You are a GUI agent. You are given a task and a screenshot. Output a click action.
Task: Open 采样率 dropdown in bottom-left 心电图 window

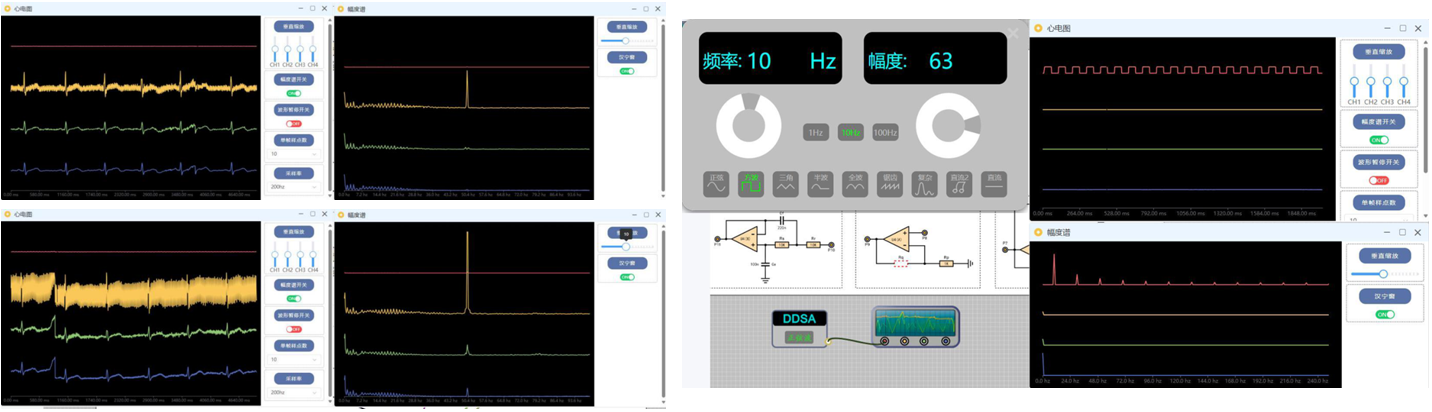[x=294, y=393]
